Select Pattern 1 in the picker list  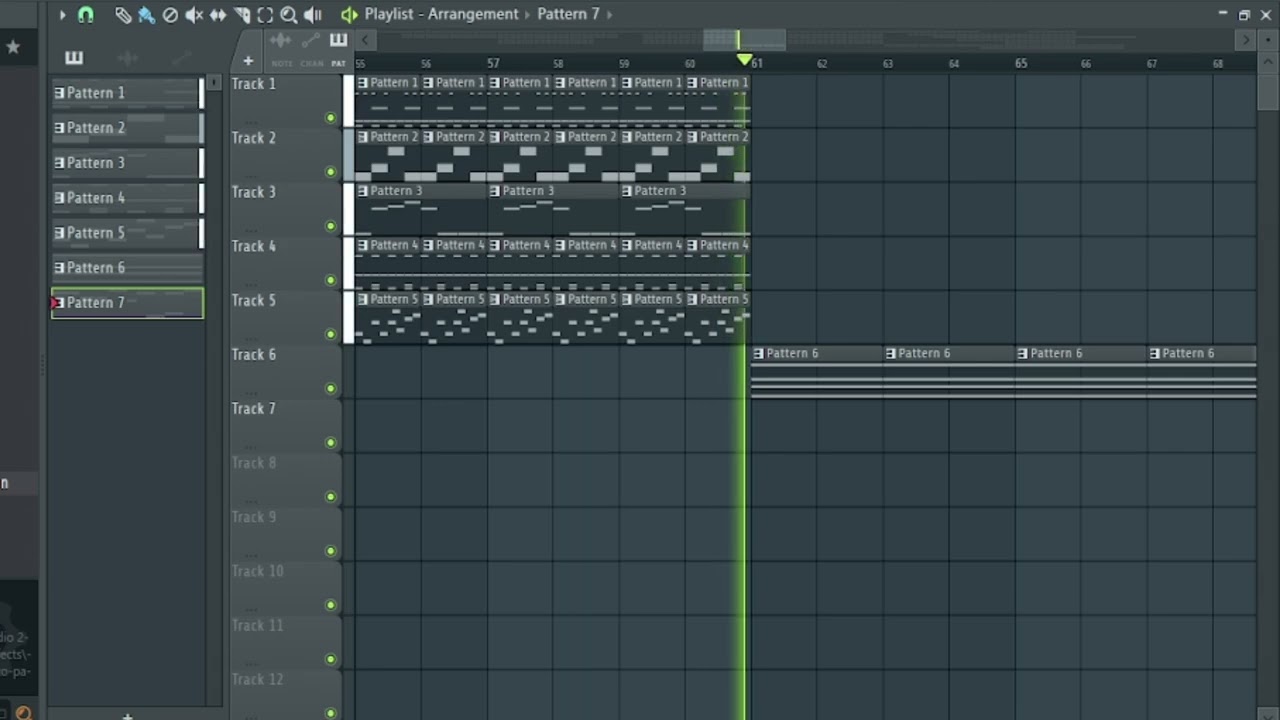[127, 93]
